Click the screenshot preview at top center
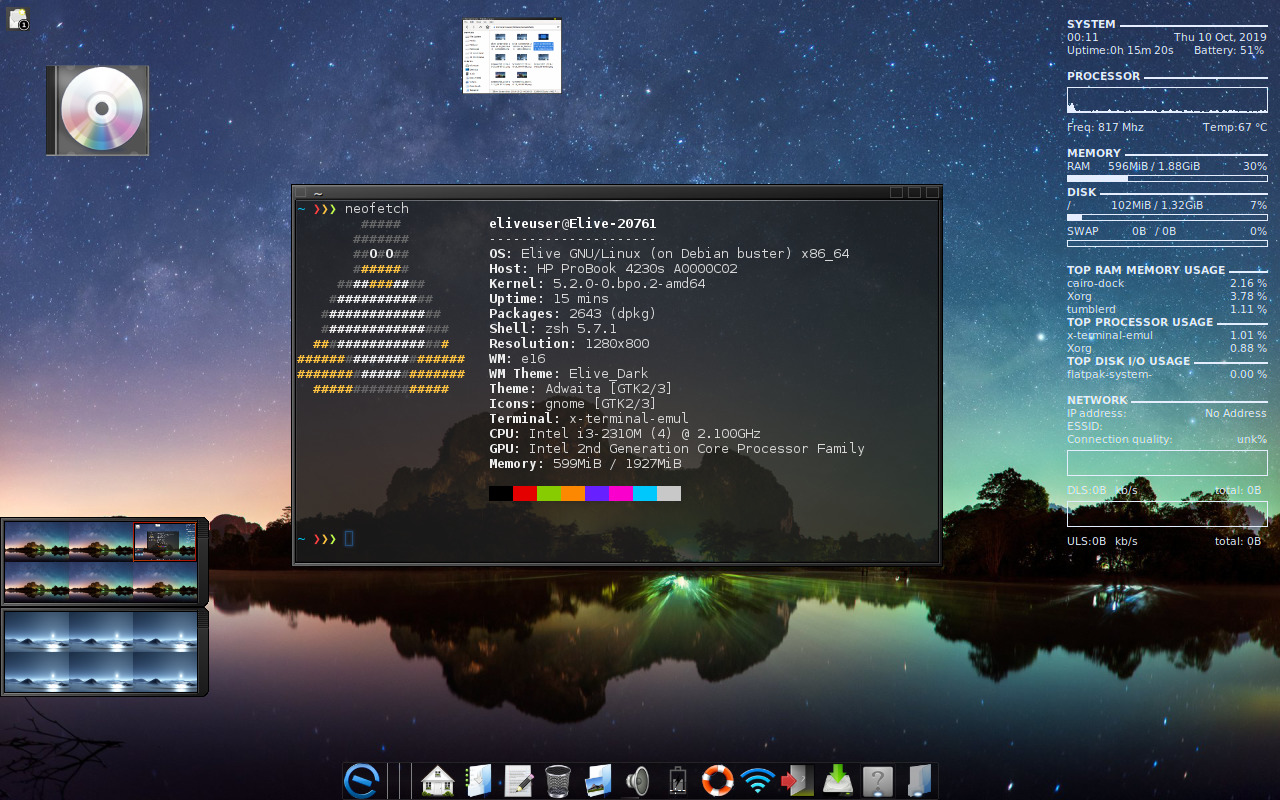 511,55
